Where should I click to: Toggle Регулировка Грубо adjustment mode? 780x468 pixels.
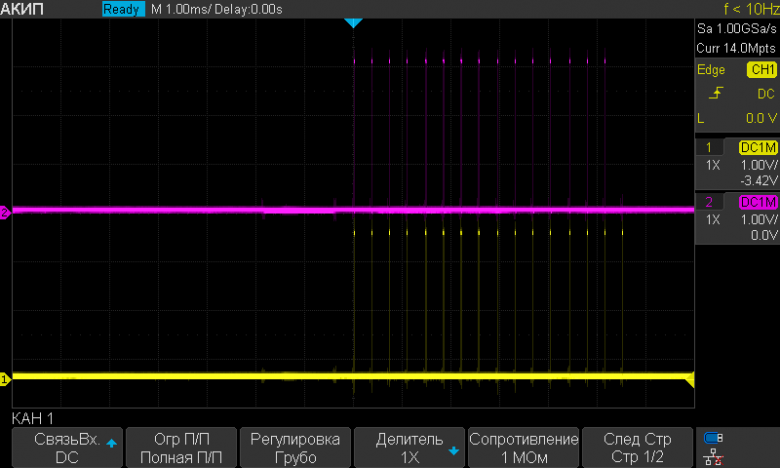[x=295, y=448]
